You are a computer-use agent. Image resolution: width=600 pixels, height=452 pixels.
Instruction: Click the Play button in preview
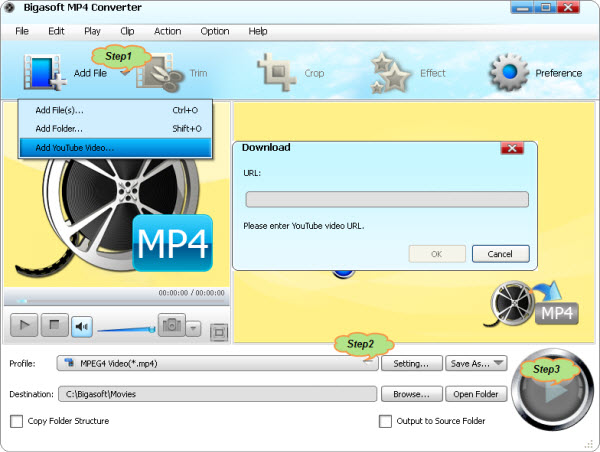(x=24, y=325)
